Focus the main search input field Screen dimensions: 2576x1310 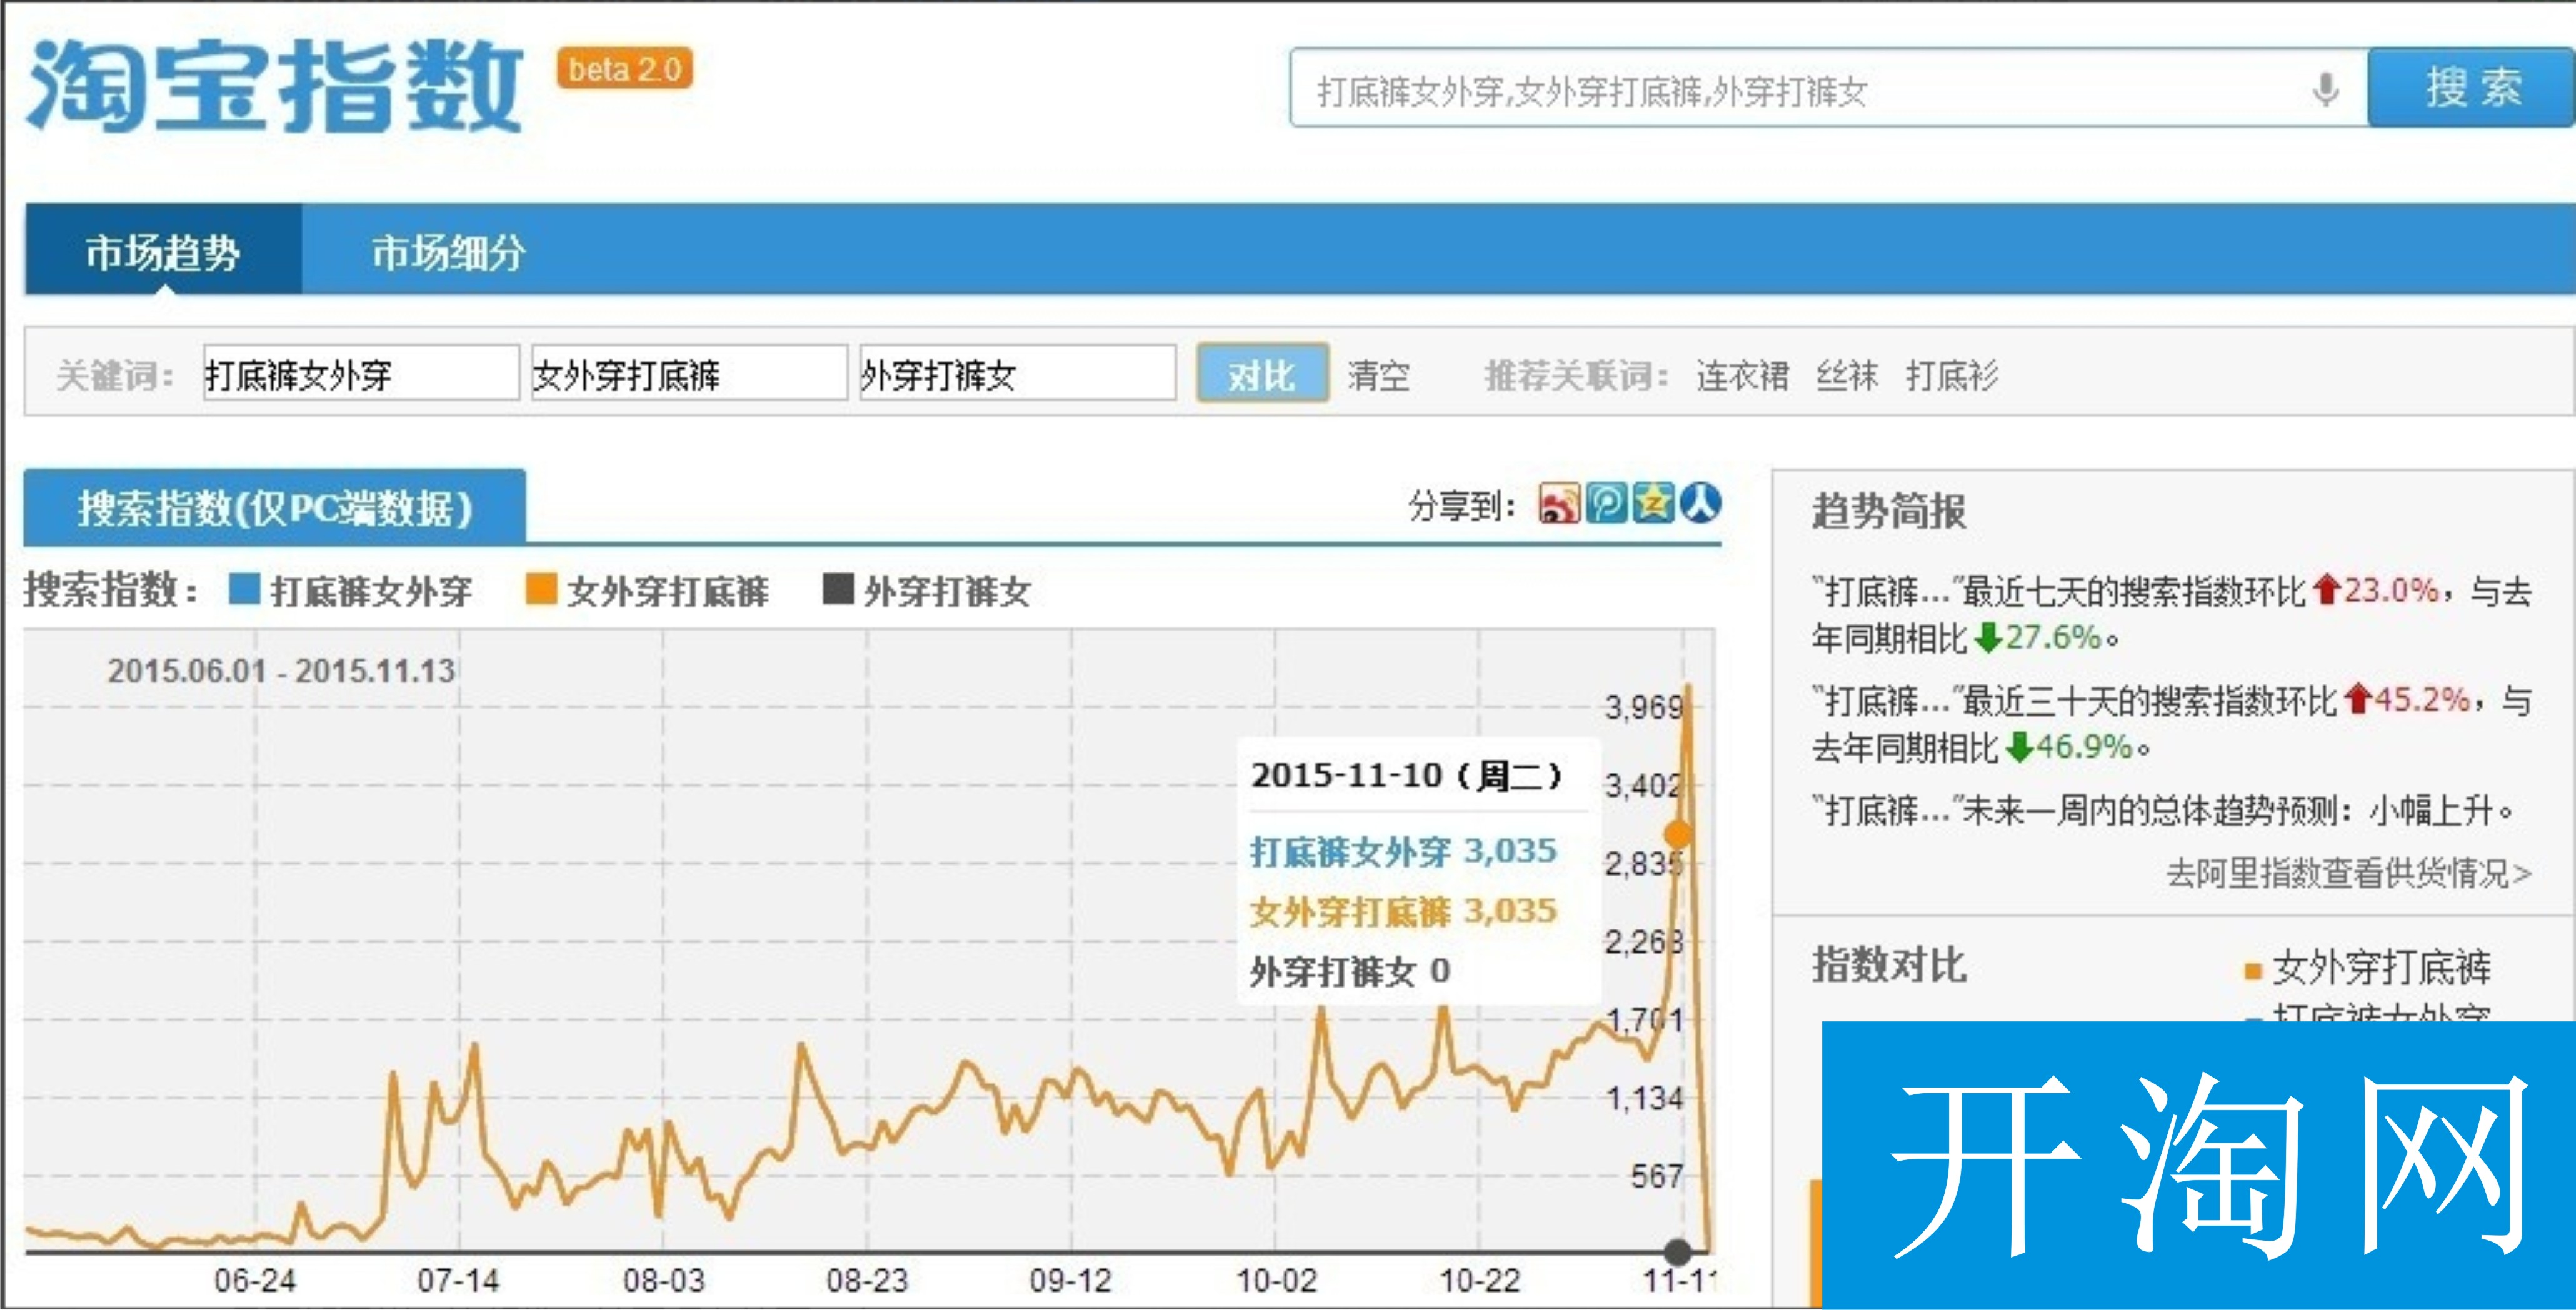[x=1828, y=88]
